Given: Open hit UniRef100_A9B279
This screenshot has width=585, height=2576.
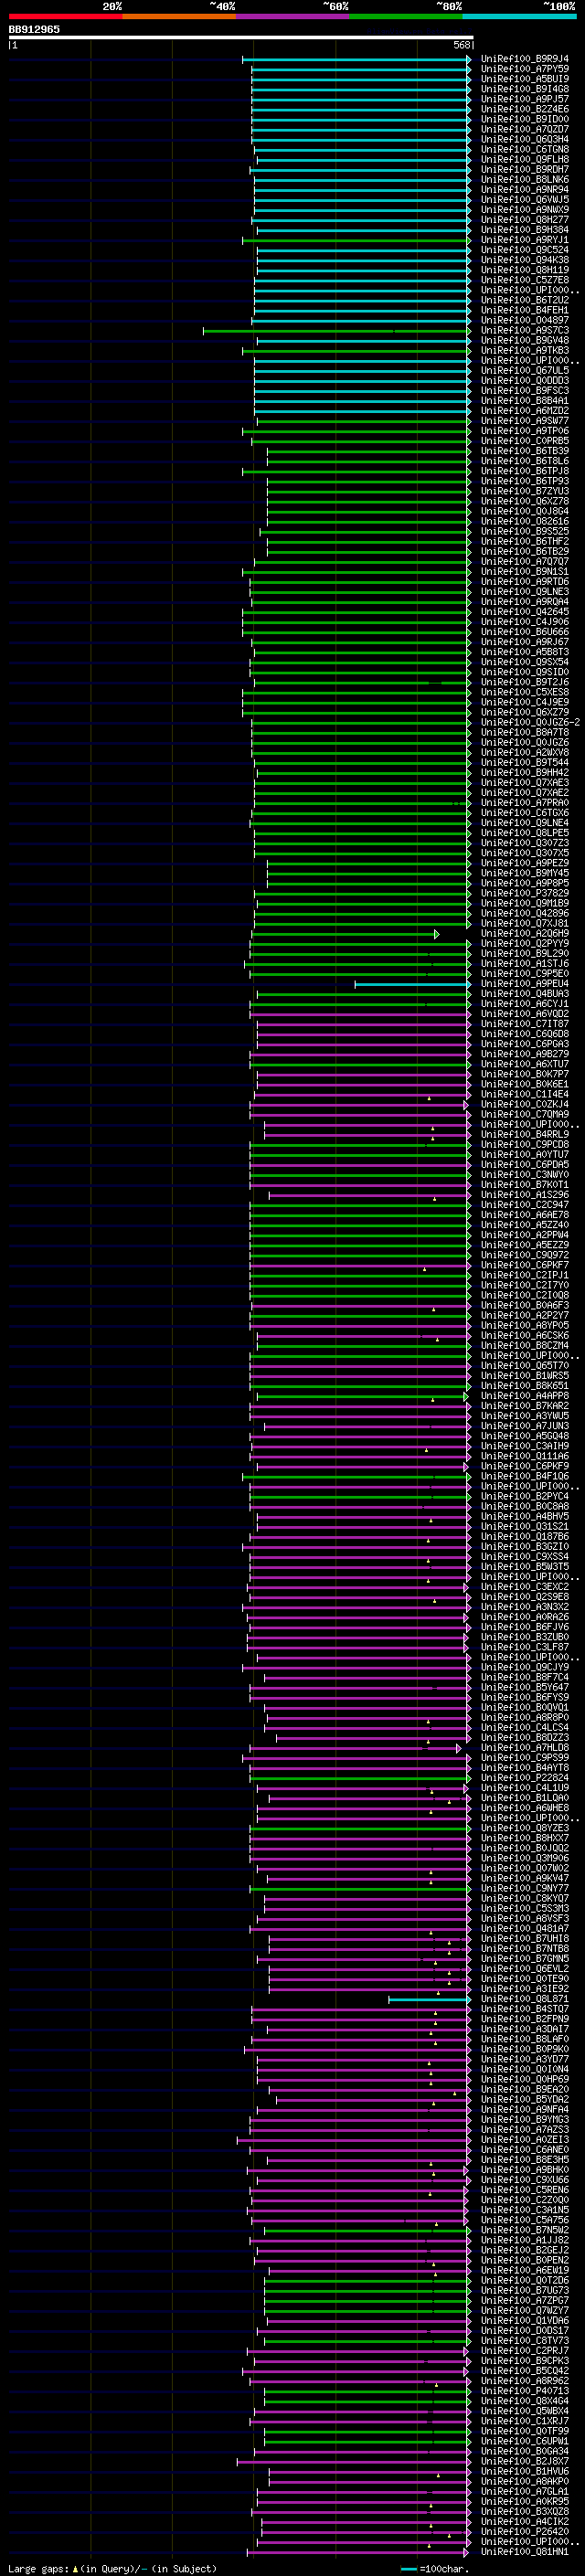Looking at the screenshot, I should point(524,1054).
